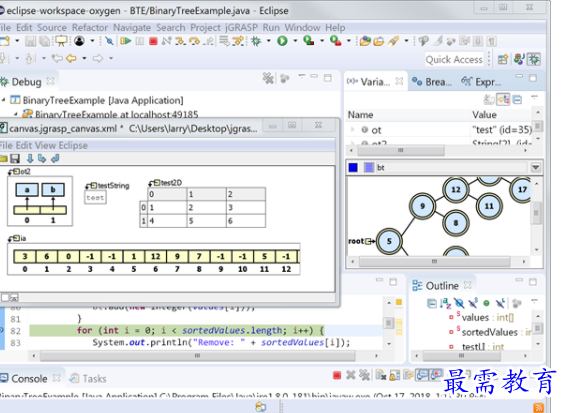This screenshot has height=413, width=565.
Task: Open the bt viewer dropdown arrow
Action: (535, 168)
